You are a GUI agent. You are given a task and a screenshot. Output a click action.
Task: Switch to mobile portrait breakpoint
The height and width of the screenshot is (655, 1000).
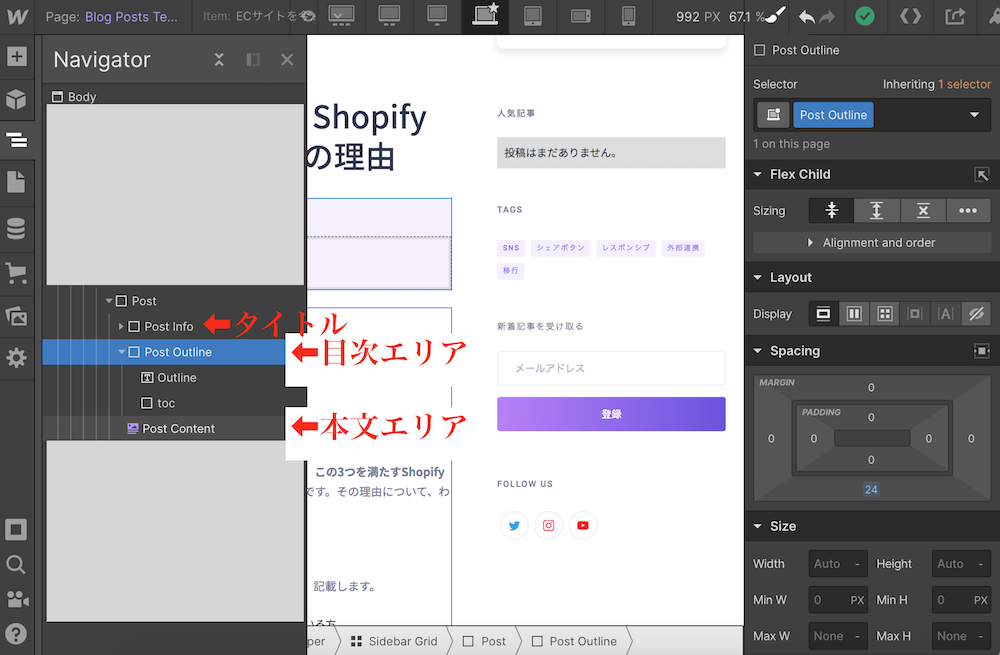point(629,16)
